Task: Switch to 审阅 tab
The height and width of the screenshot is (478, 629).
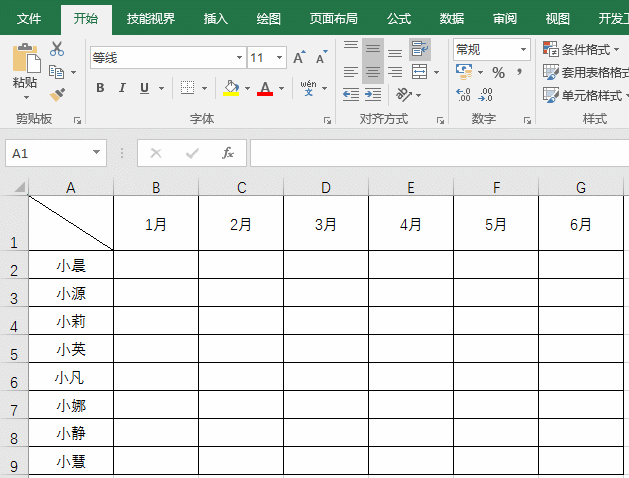Action: pos(505,18)
